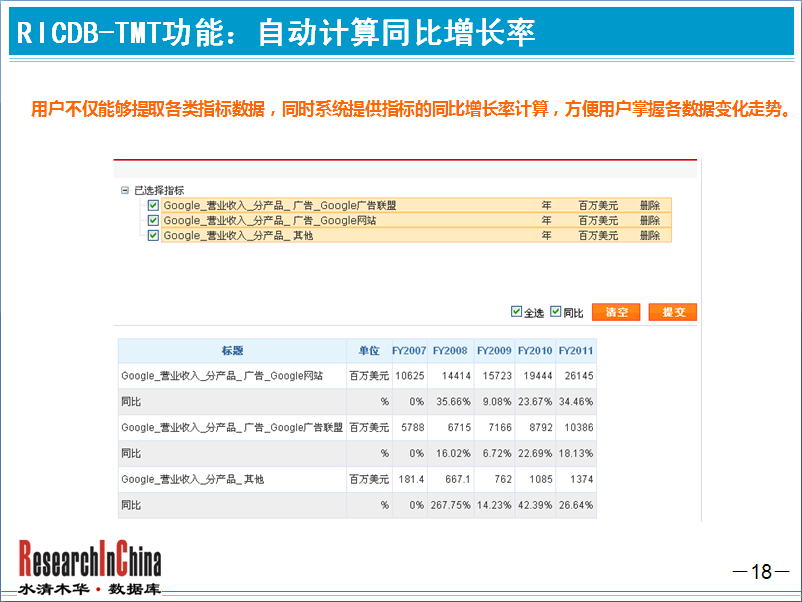Select the 分产品_其他 indicator in the selected list

pyautogui.click(x=416, y=235)
